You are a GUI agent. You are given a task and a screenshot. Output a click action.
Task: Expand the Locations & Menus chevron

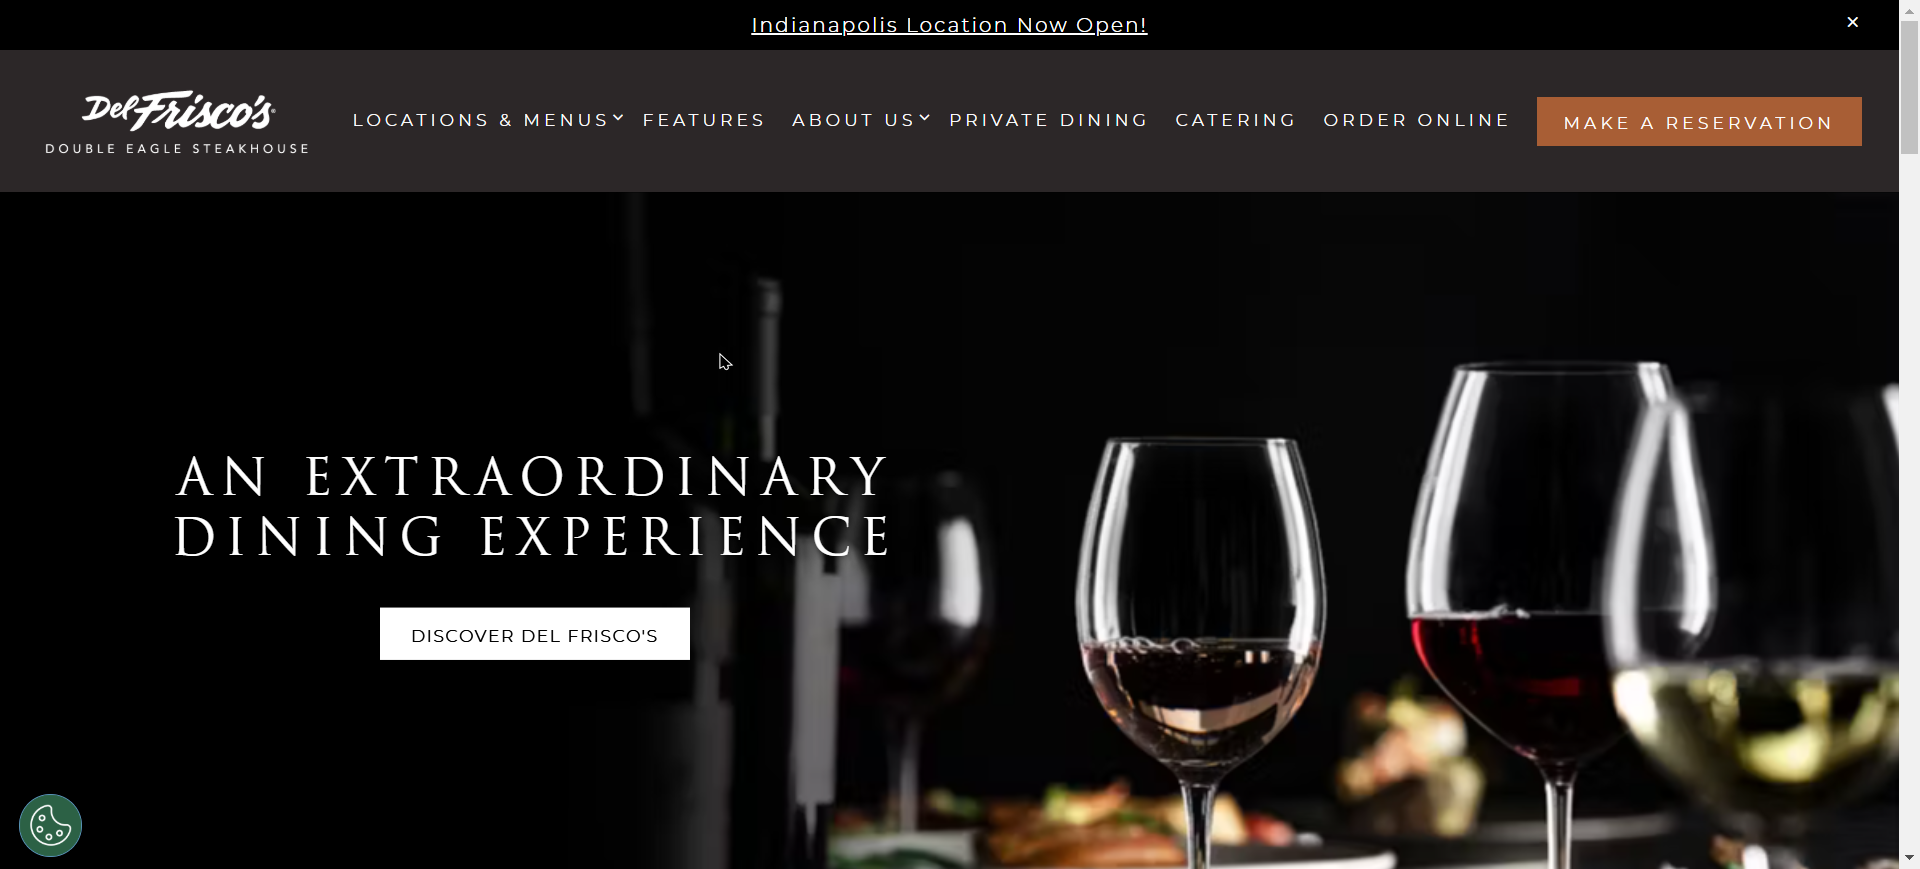[619, 118]
